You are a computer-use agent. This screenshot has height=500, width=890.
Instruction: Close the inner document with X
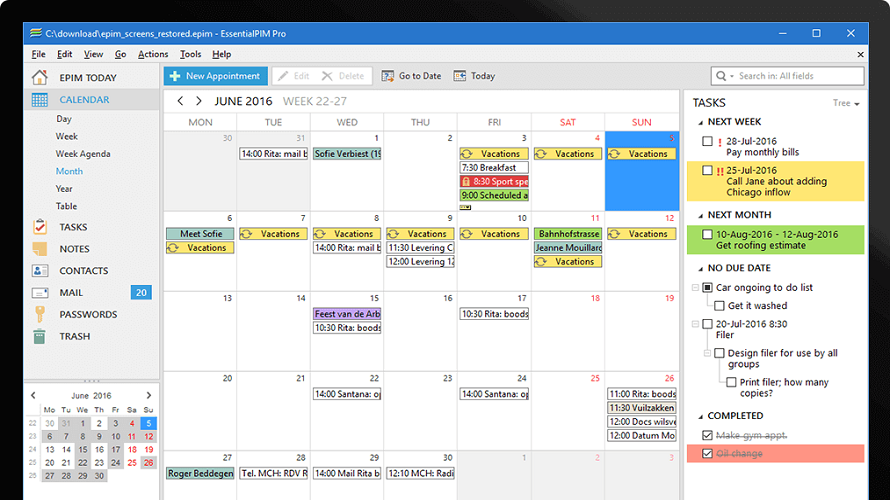click(x=860, y=54)
